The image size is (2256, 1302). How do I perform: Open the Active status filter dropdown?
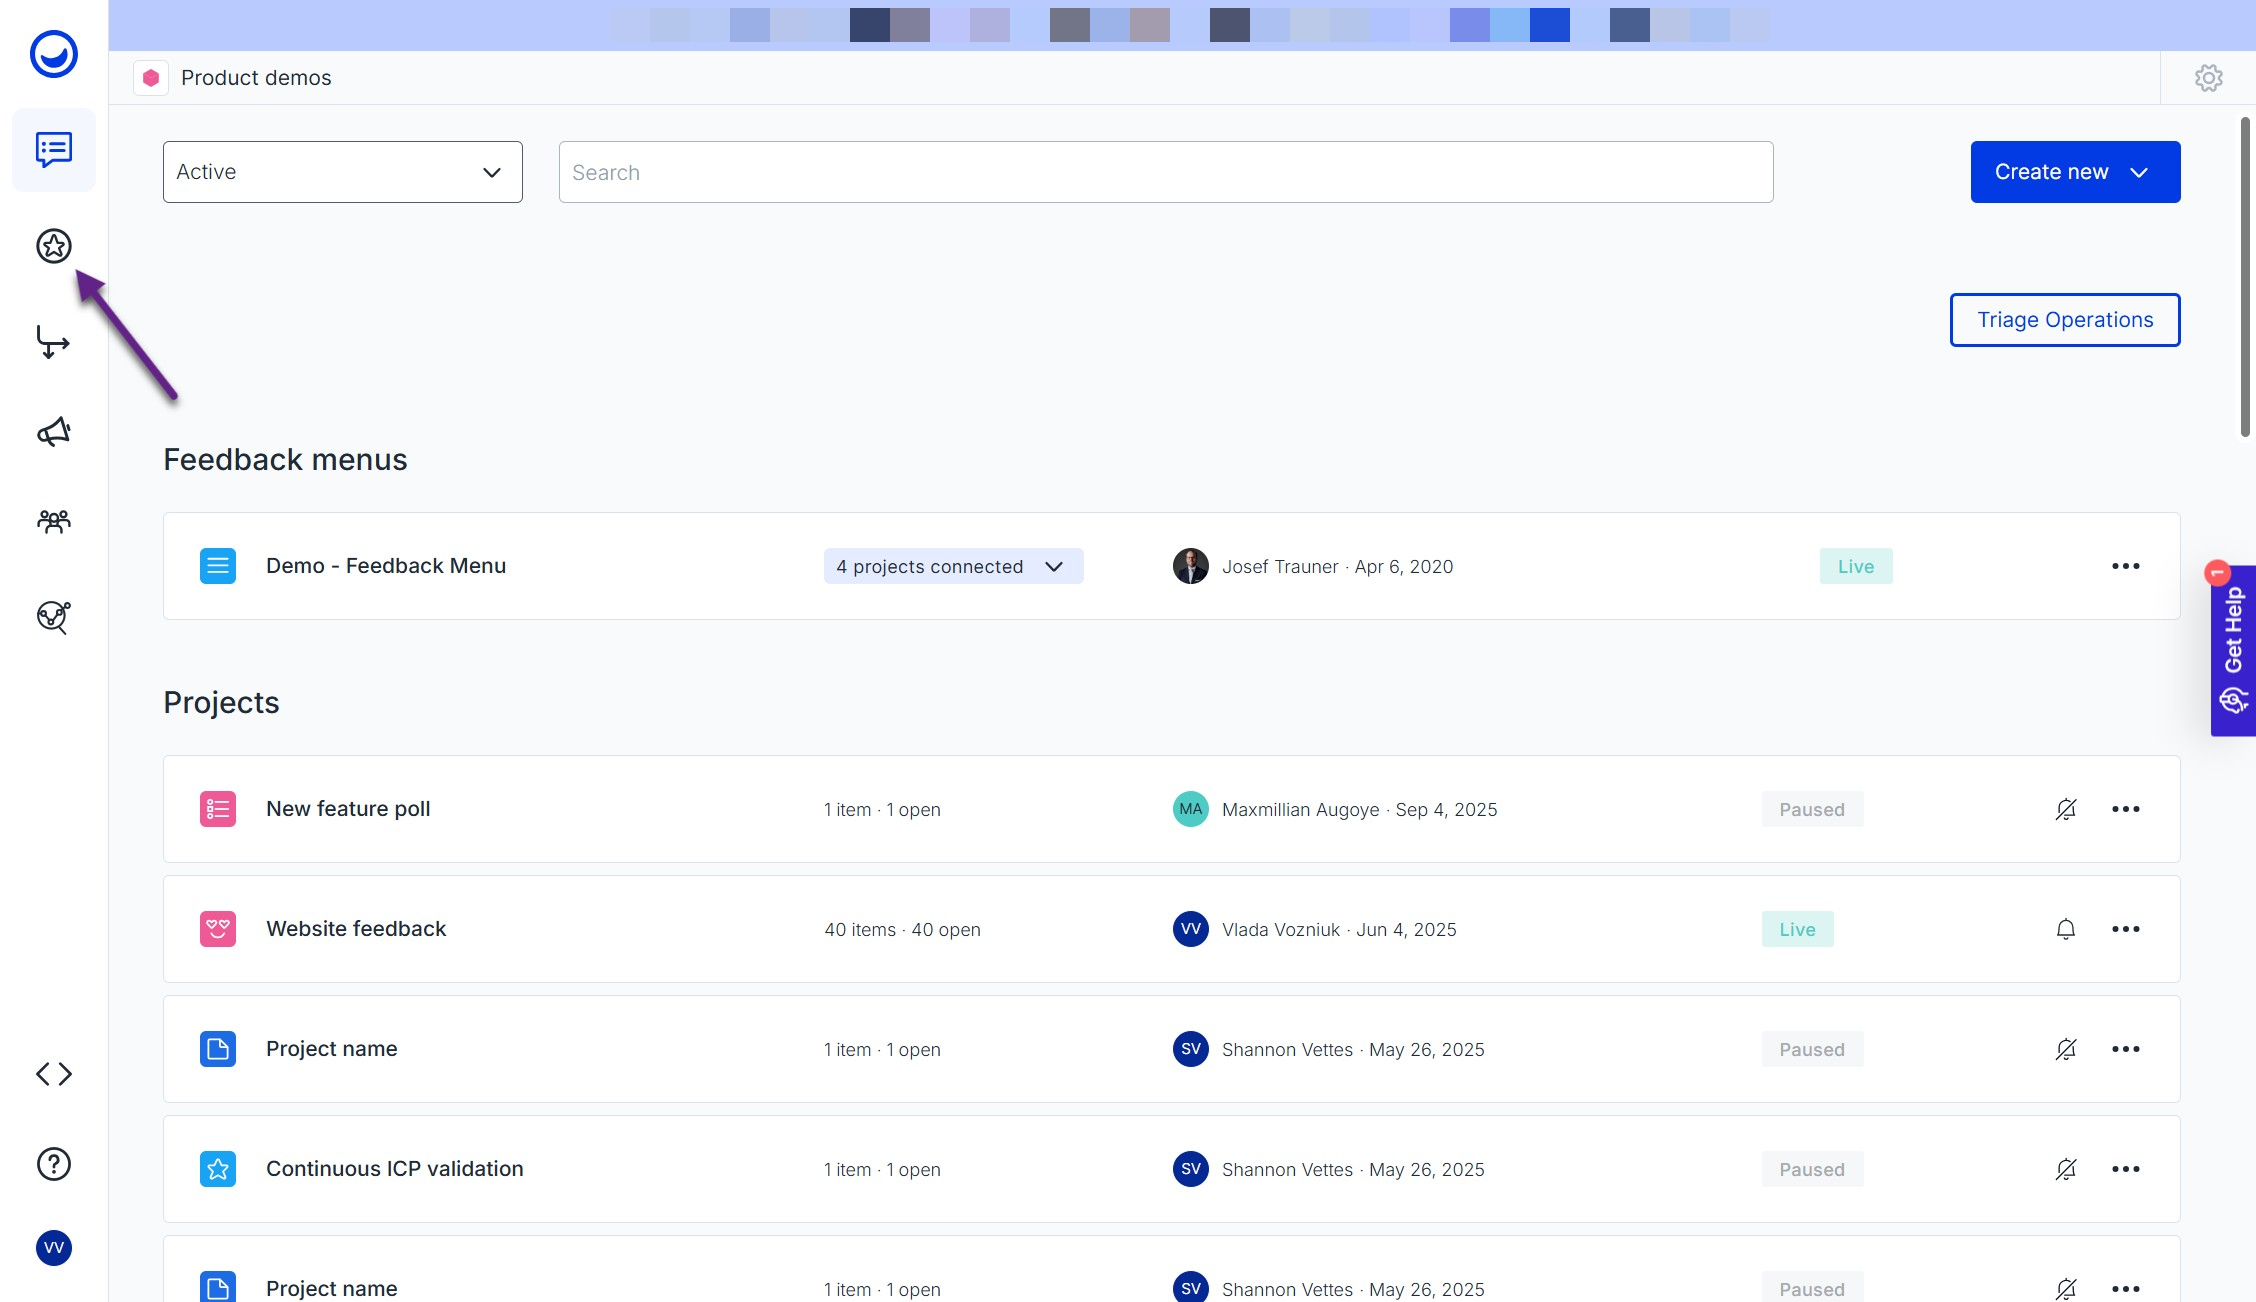[x=342, y=172]
